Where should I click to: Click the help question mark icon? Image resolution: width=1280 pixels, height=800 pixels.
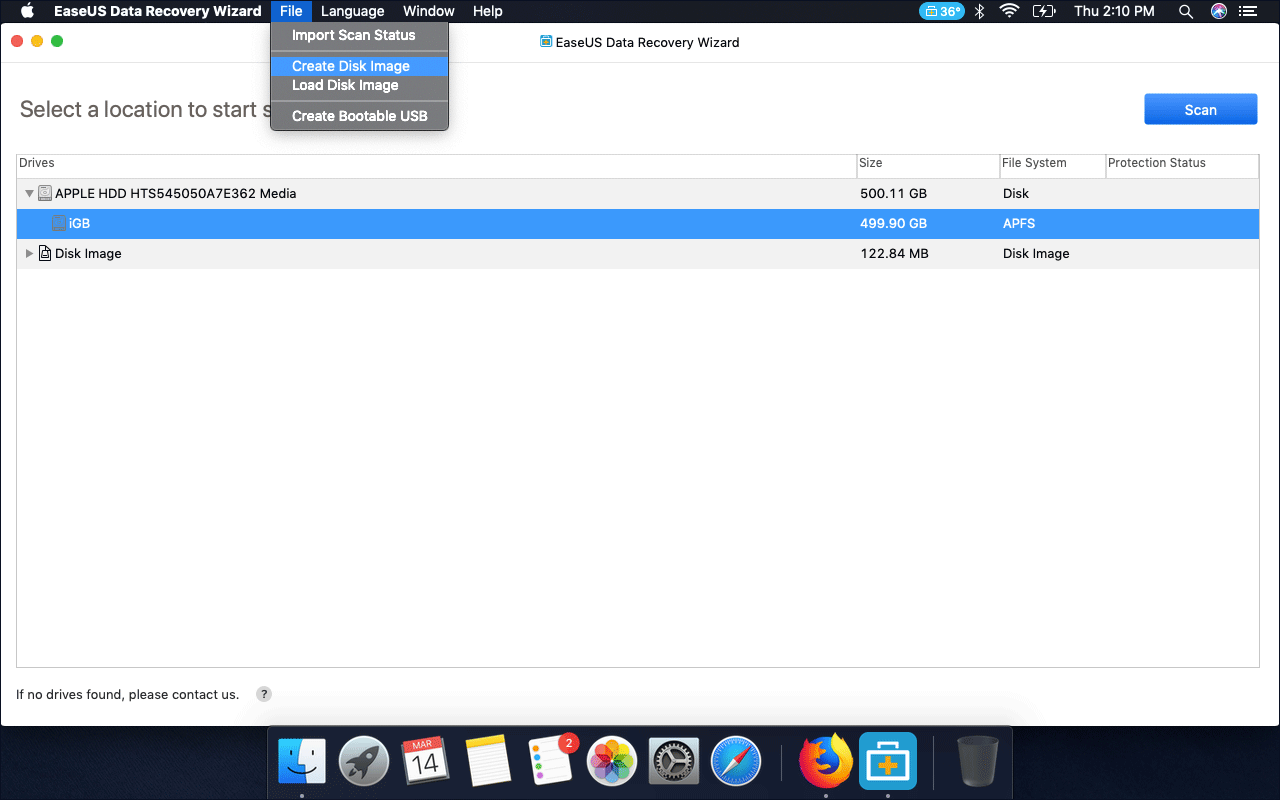tap(263, 693)
